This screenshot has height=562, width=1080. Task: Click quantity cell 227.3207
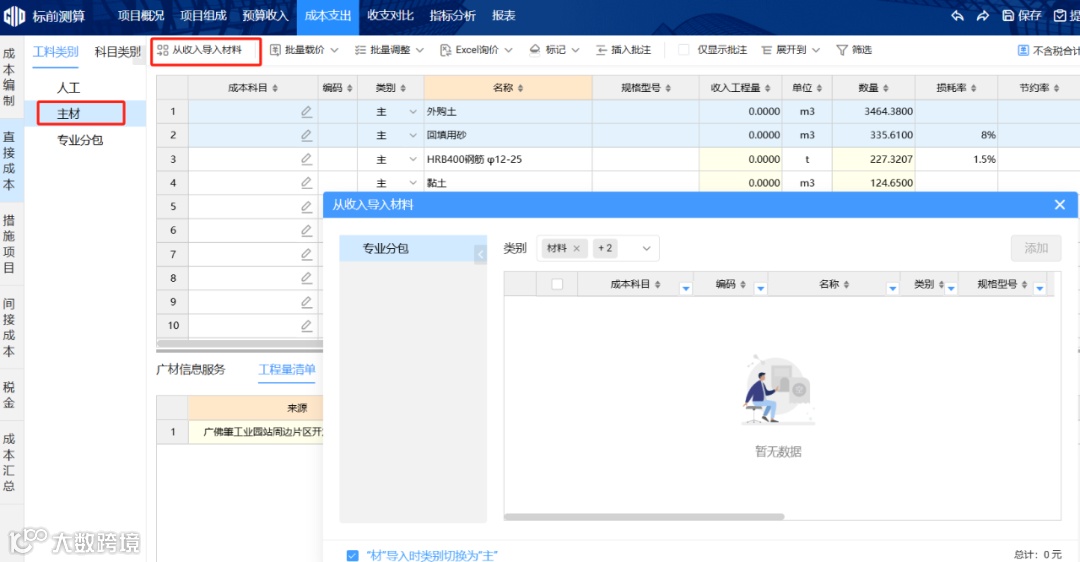[873, 159]
